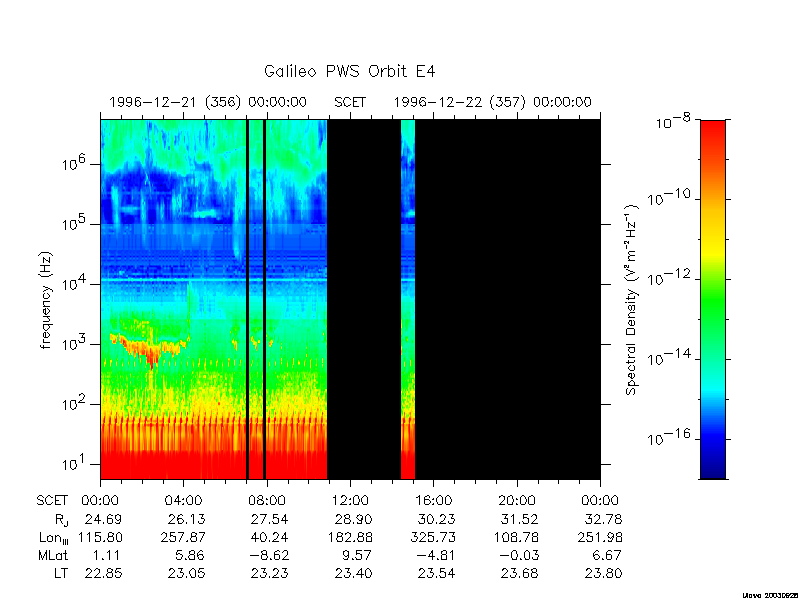The image size is (800, 600).
Task: Select the LT value 23.23
Action: click(x=269, y=573)
